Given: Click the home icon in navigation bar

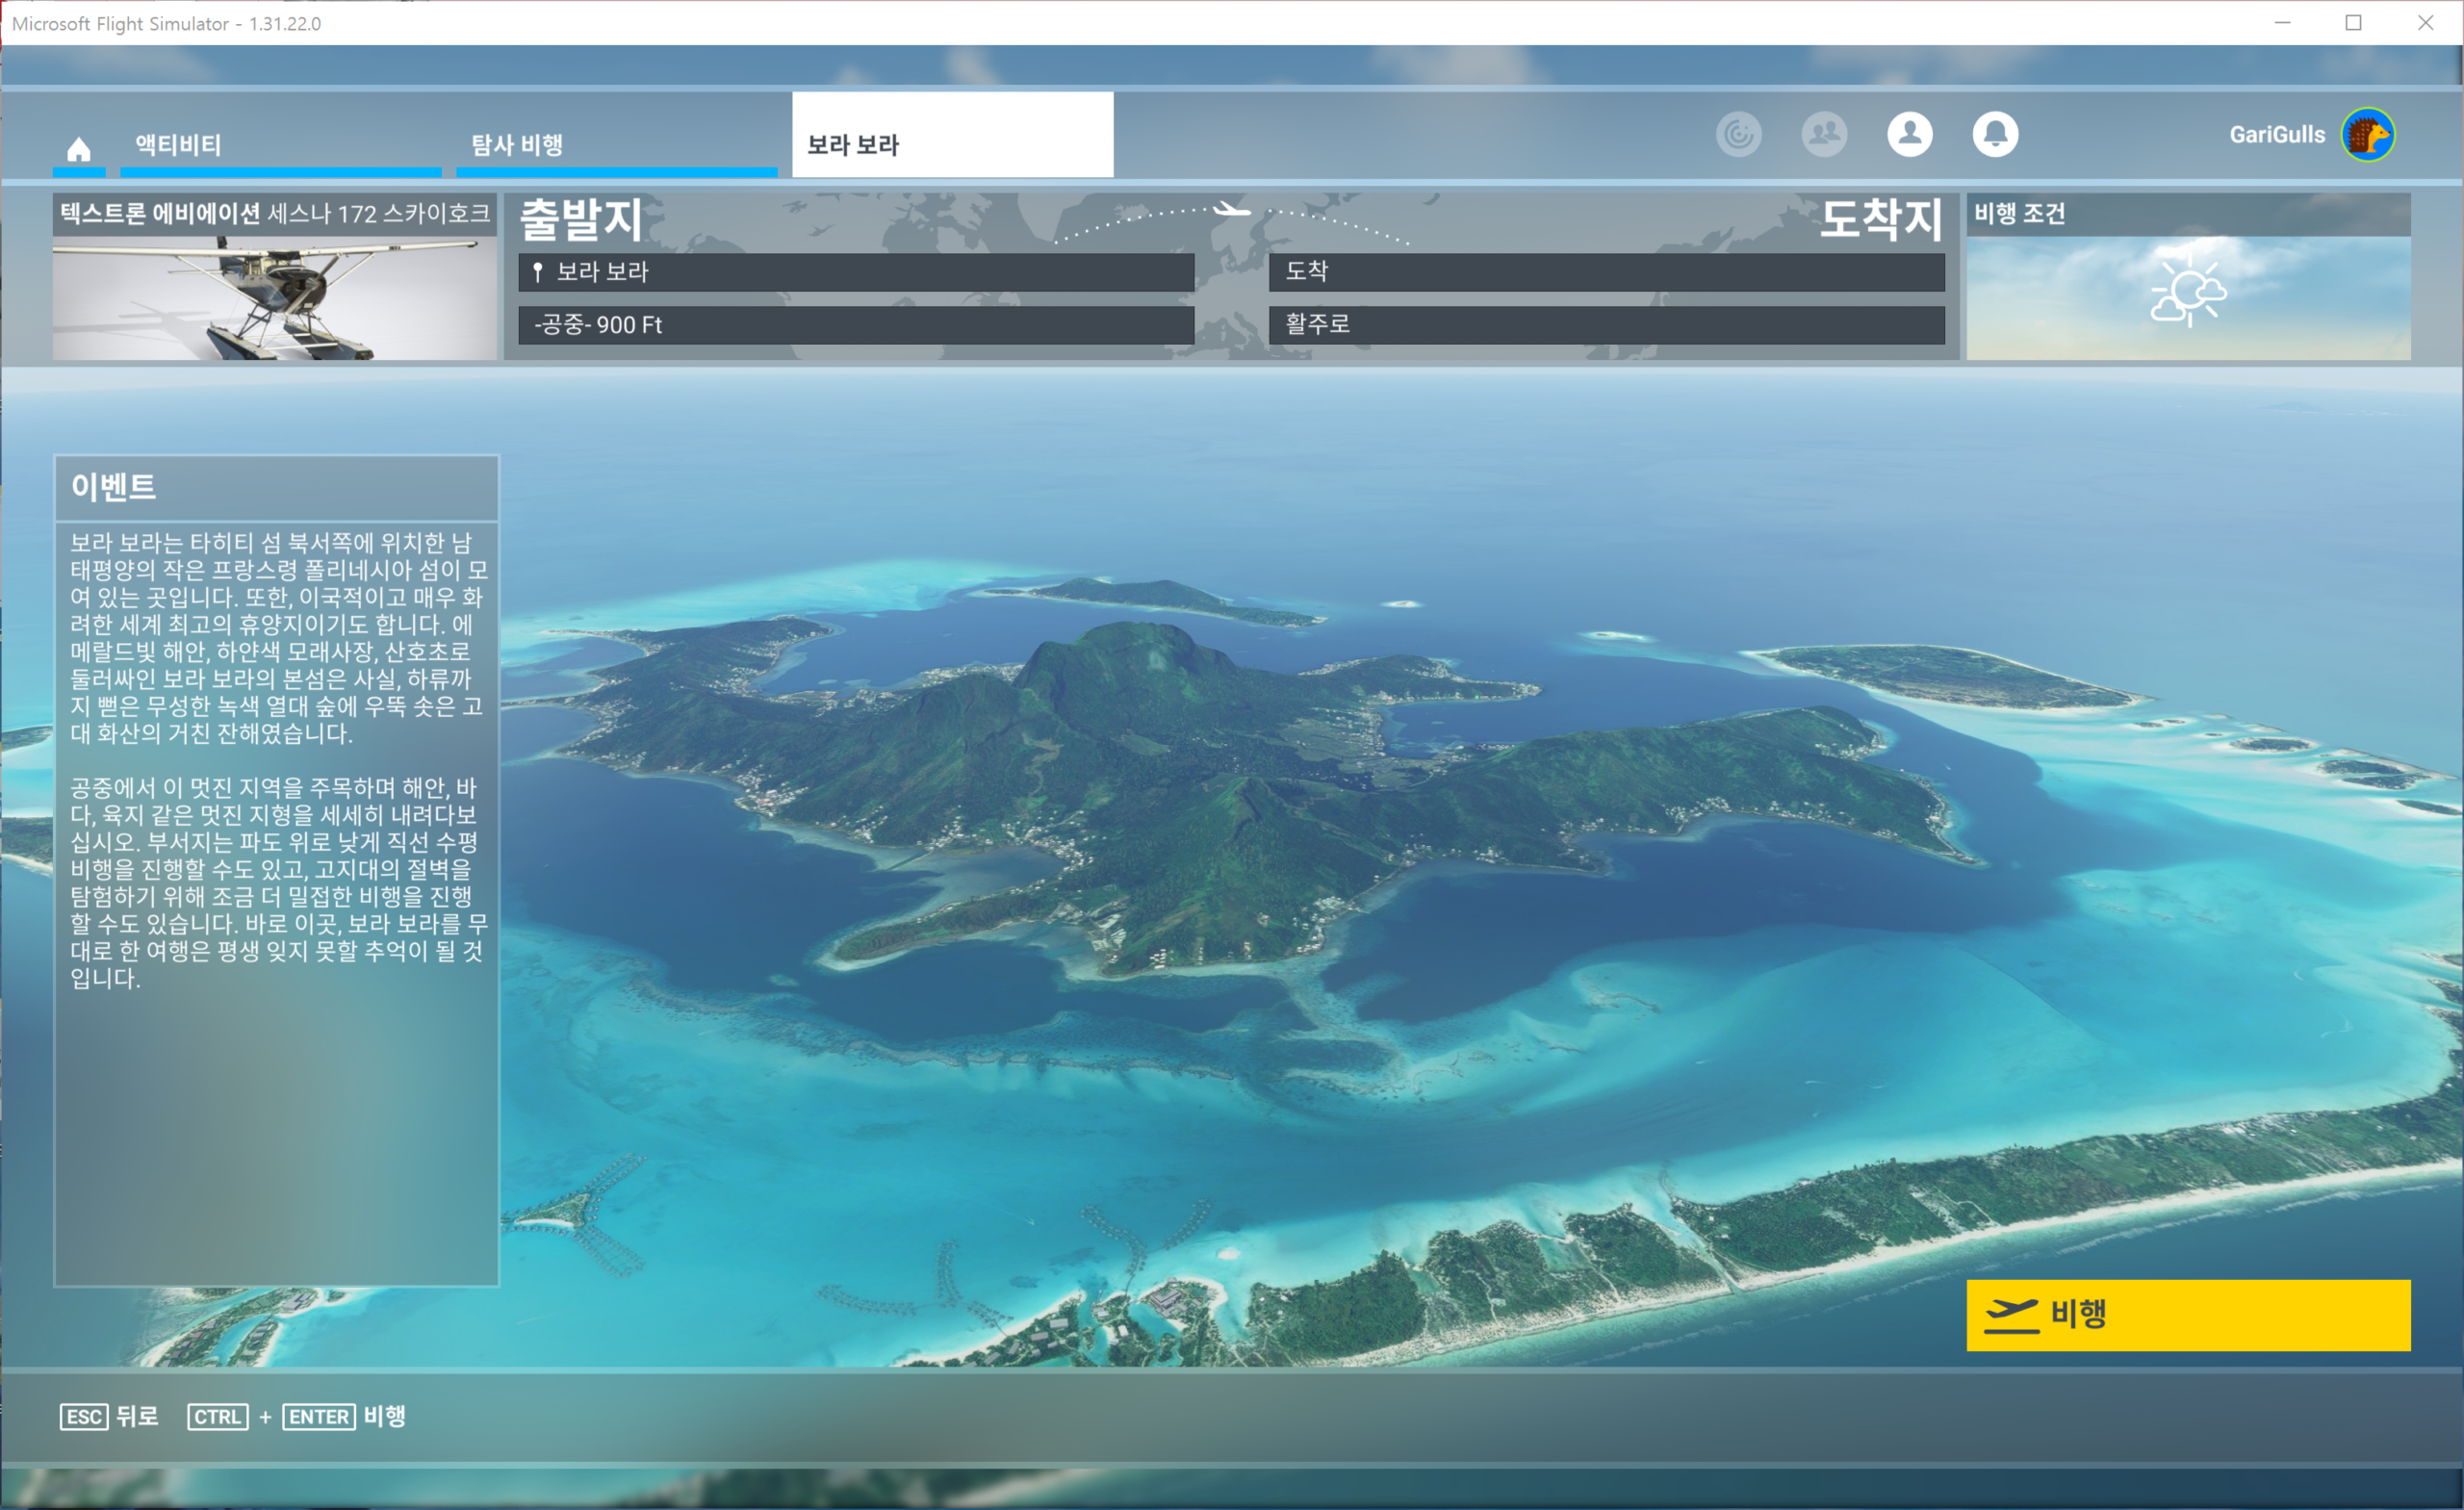Looking at the screenshot, I should tap(79, 149).
